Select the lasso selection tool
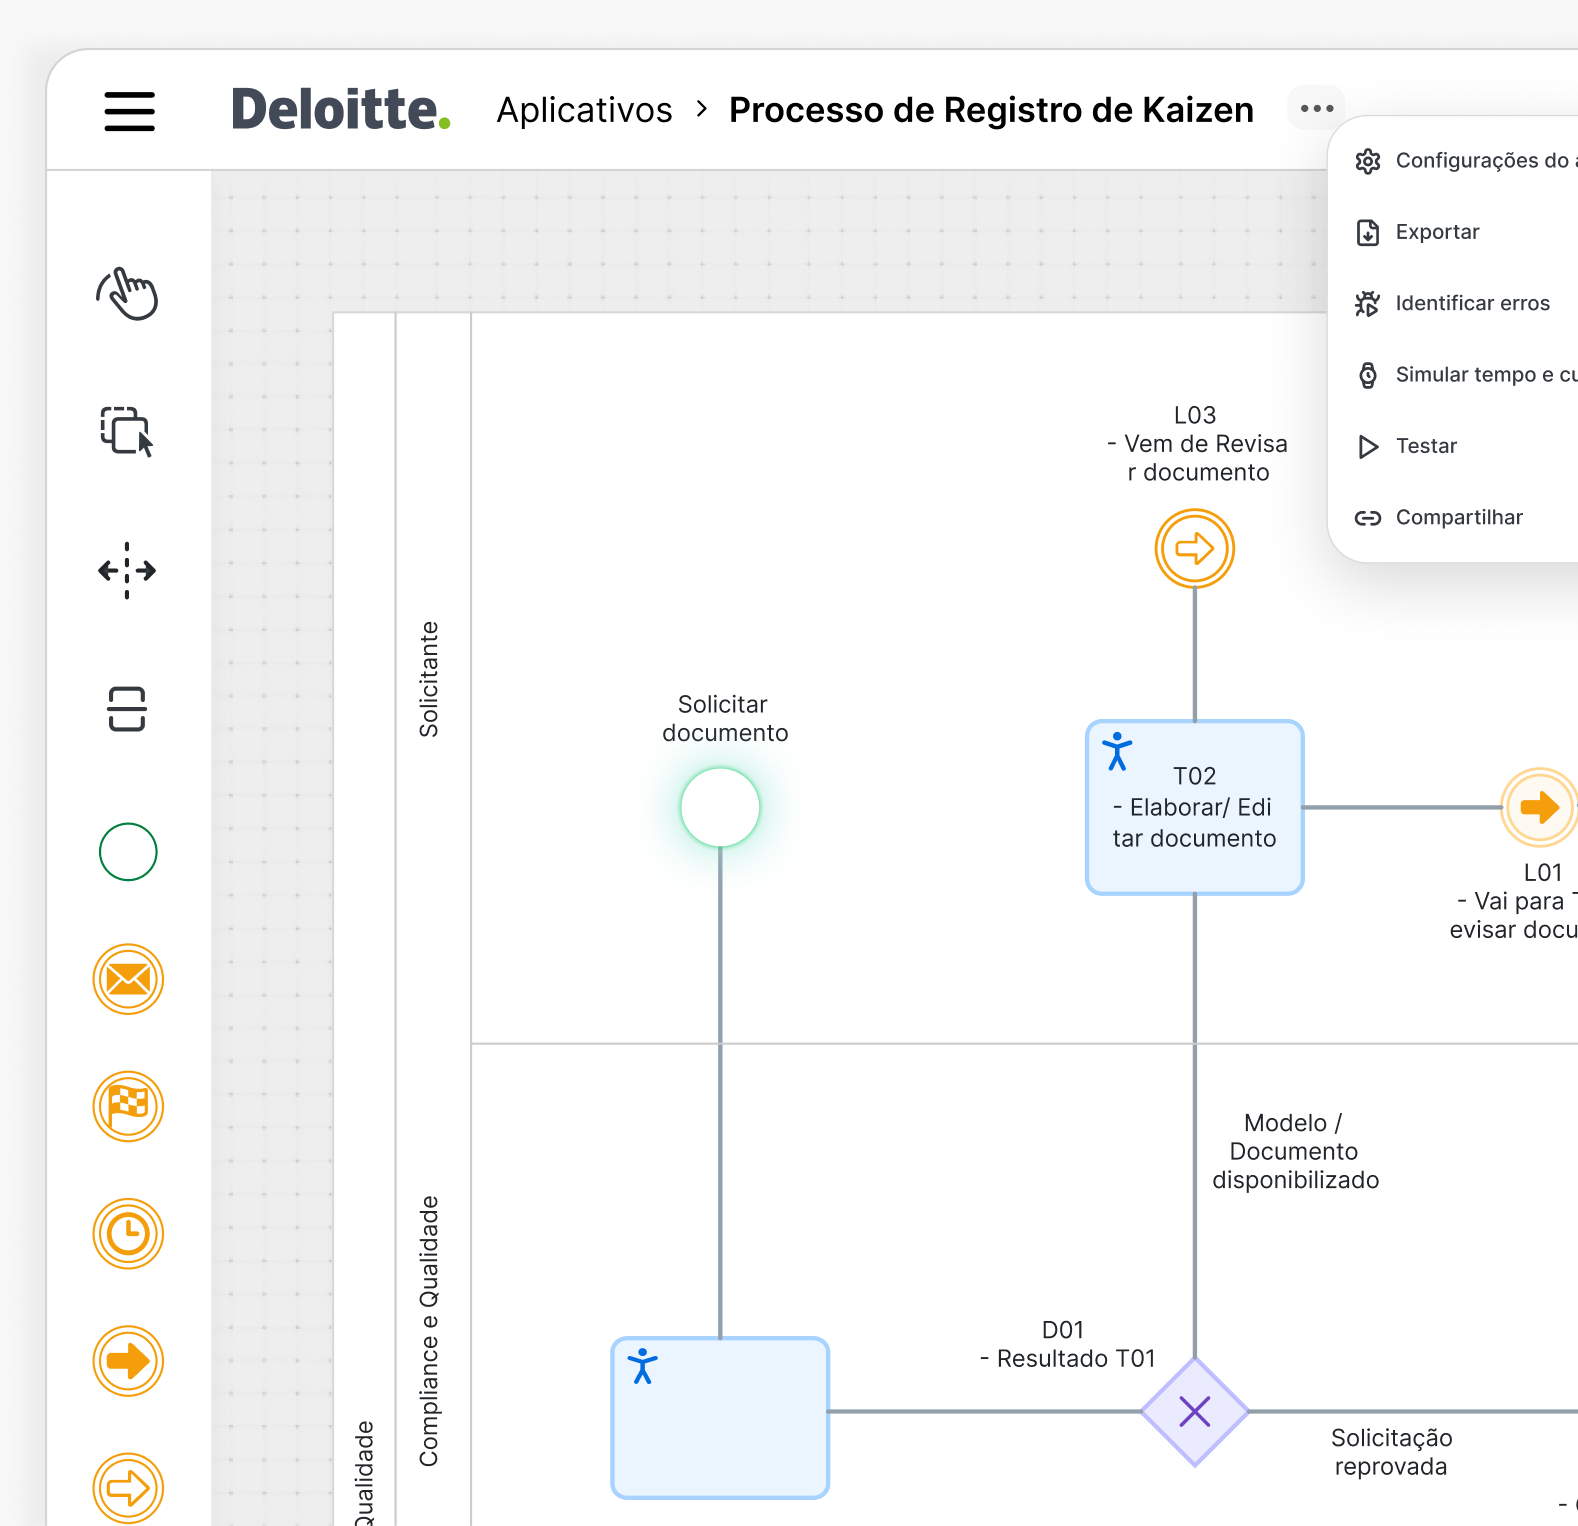This screenshot has height=1526, width=1578. [x=127, y=432]
